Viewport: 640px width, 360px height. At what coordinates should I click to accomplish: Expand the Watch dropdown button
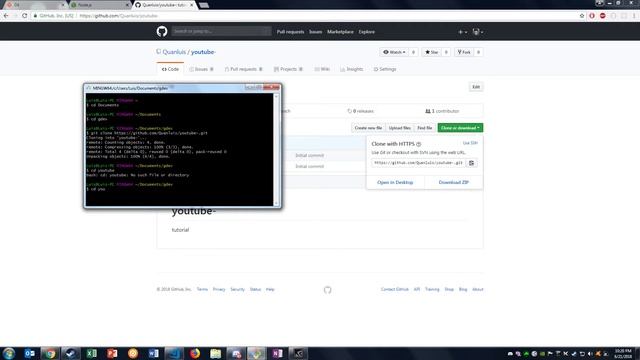click(x=394, y=52)
